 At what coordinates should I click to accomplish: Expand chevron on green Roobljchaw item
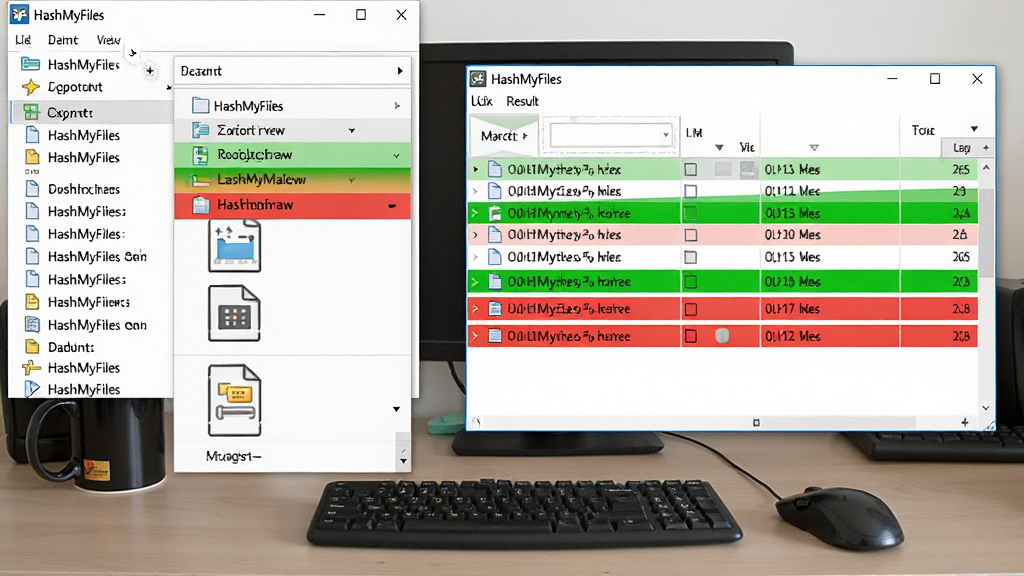396,155
